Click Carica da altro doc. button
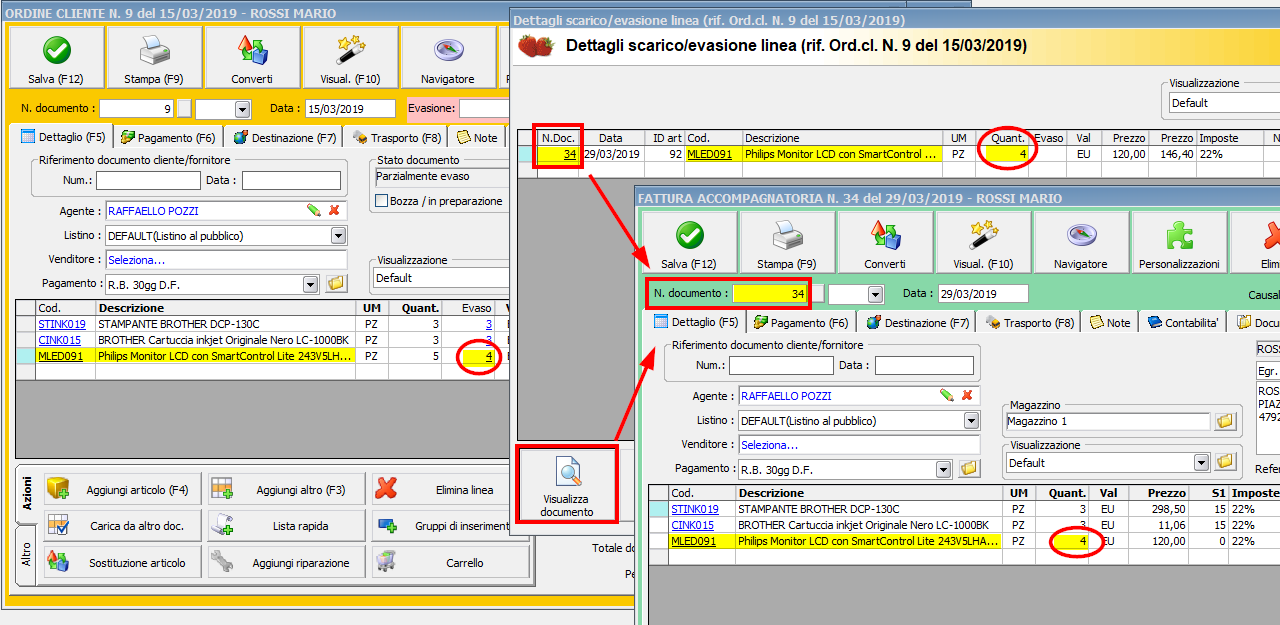The width and height of the screenshot is (1280, 625). point(122,526)
